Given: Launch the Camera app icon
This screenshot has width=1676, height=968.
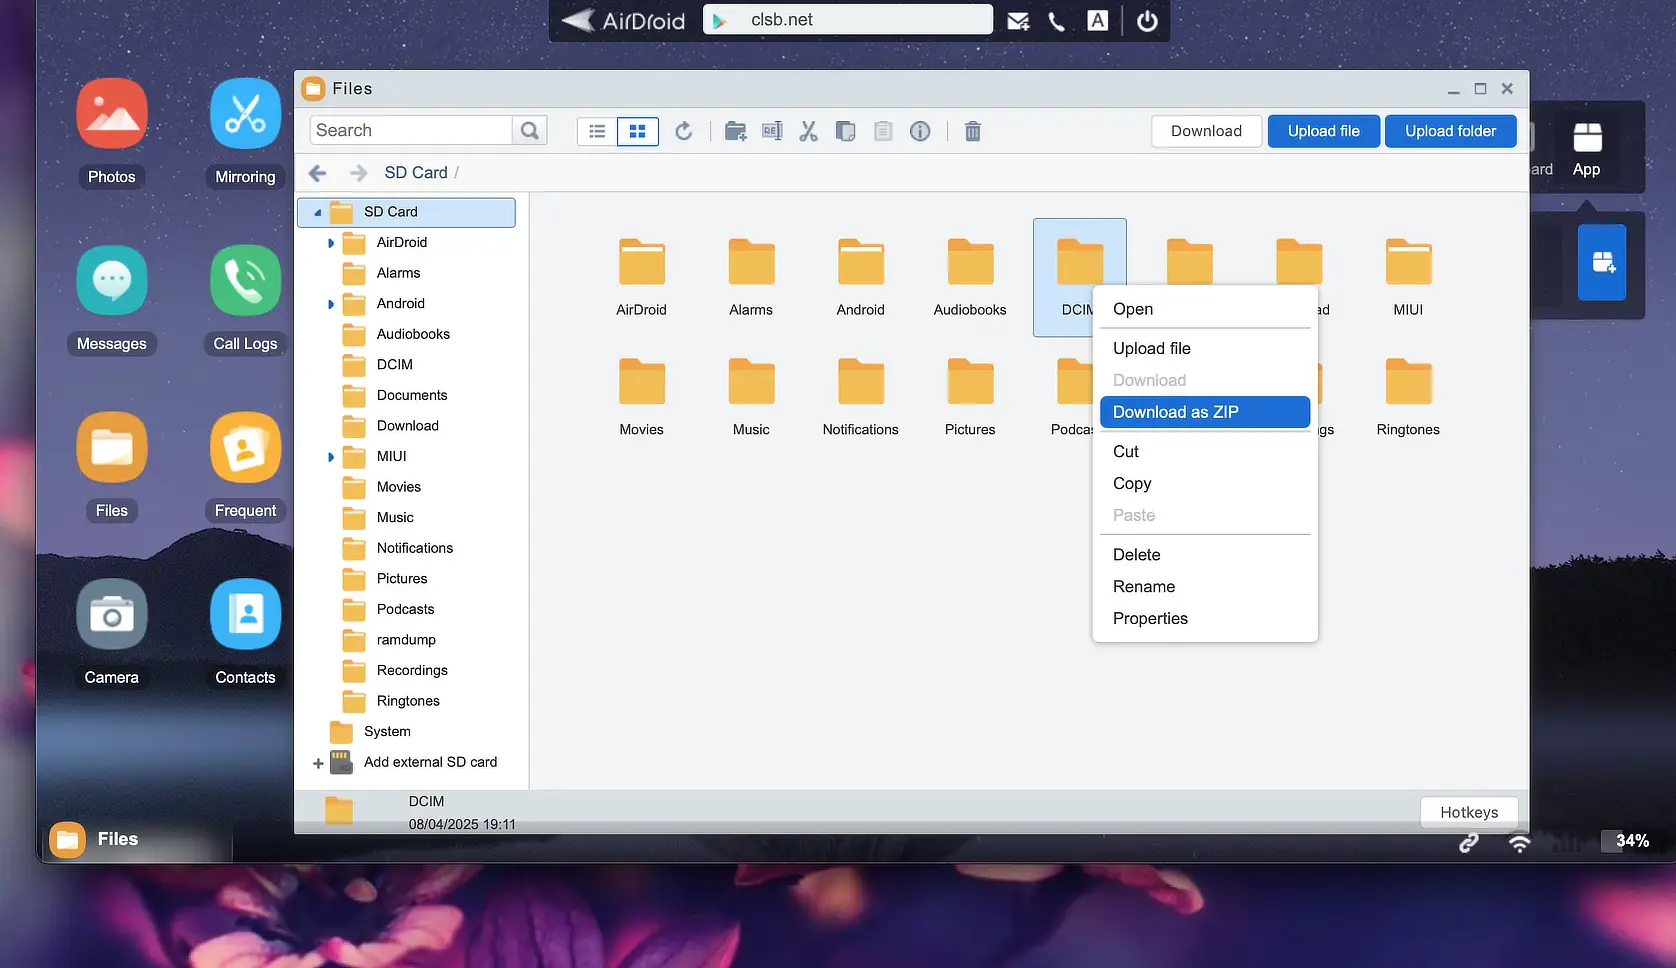Looking at the screenshot, I should (x=112, y=615).
